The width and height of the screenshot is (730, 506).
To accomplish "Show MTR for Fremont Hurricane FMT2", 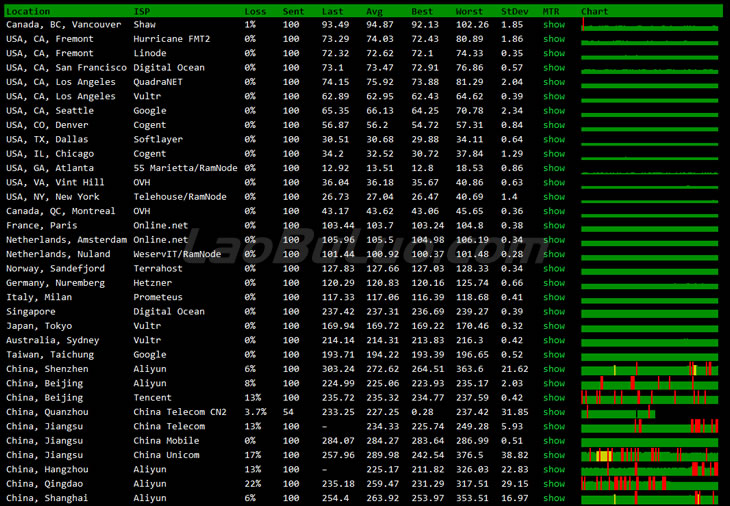I will tap(554, 39).
